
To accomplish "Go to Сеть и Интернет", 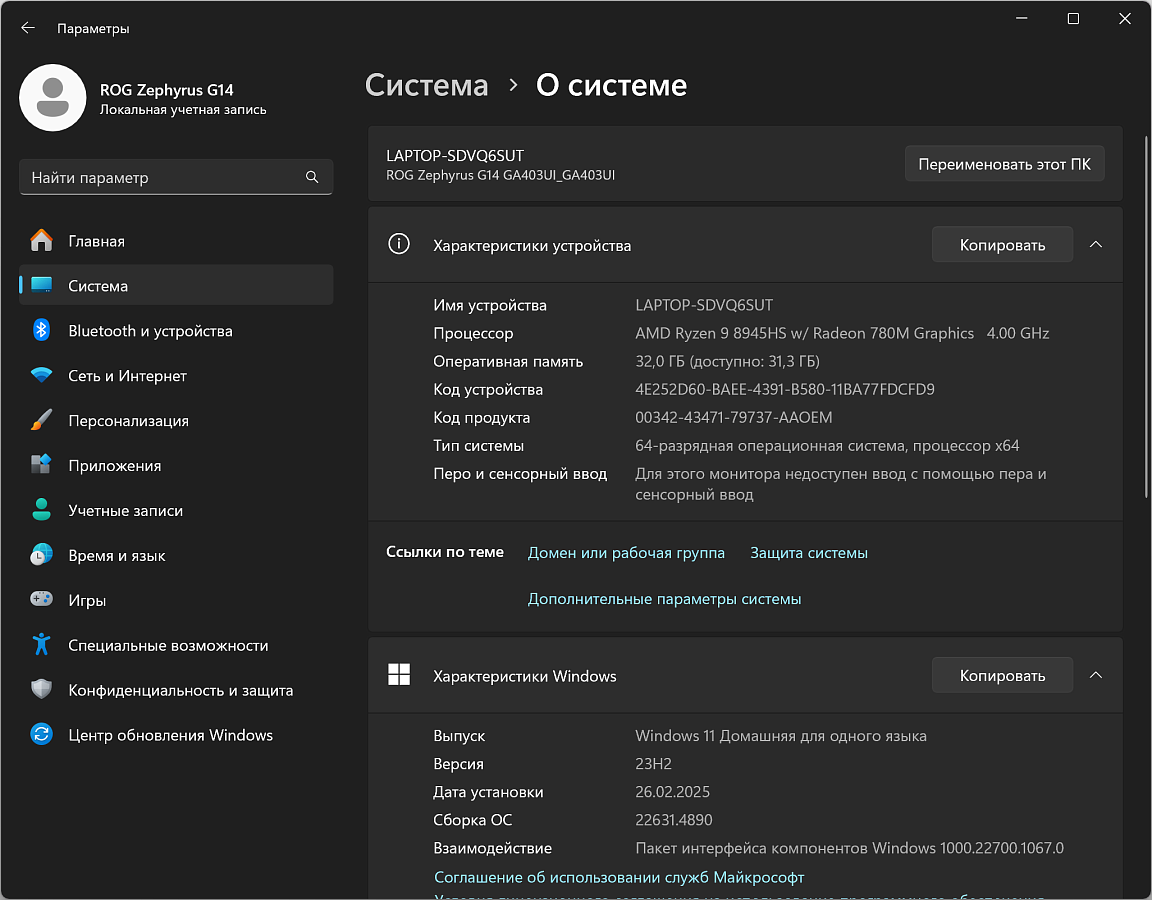I will [176, 375].
